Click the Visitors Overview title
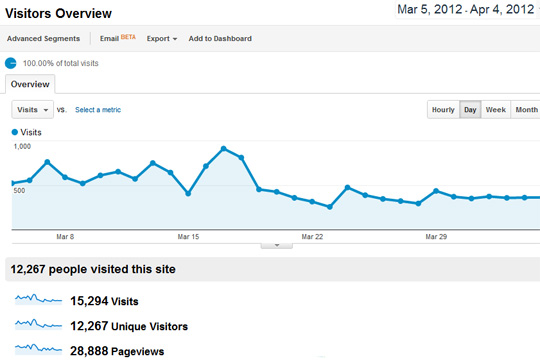 pos(59,13)
